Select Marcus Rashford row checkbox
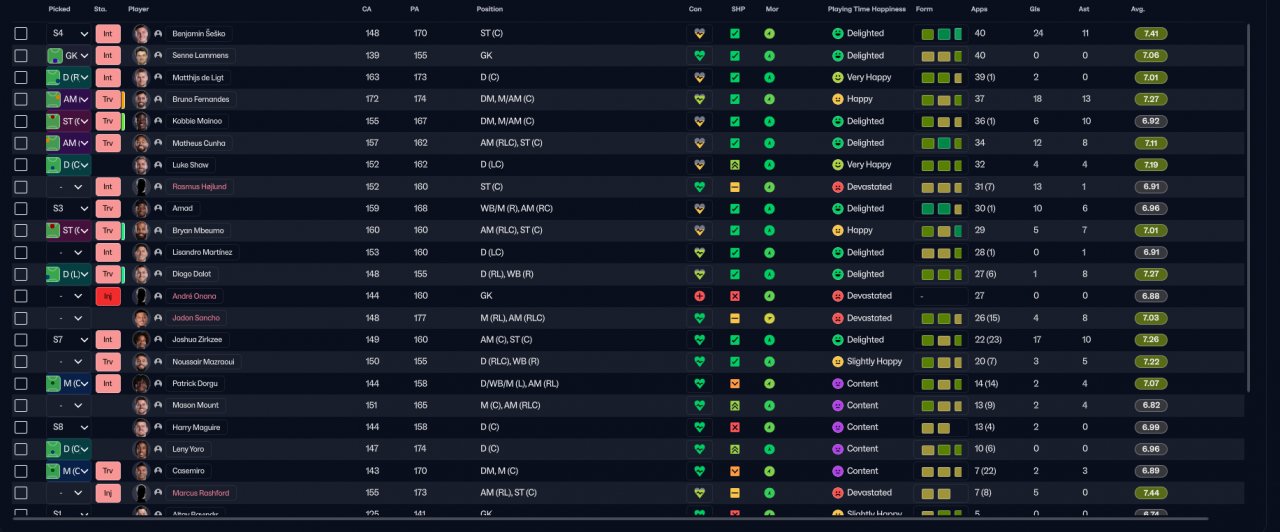Screen dimensions: 1280x532 (21, 493)
